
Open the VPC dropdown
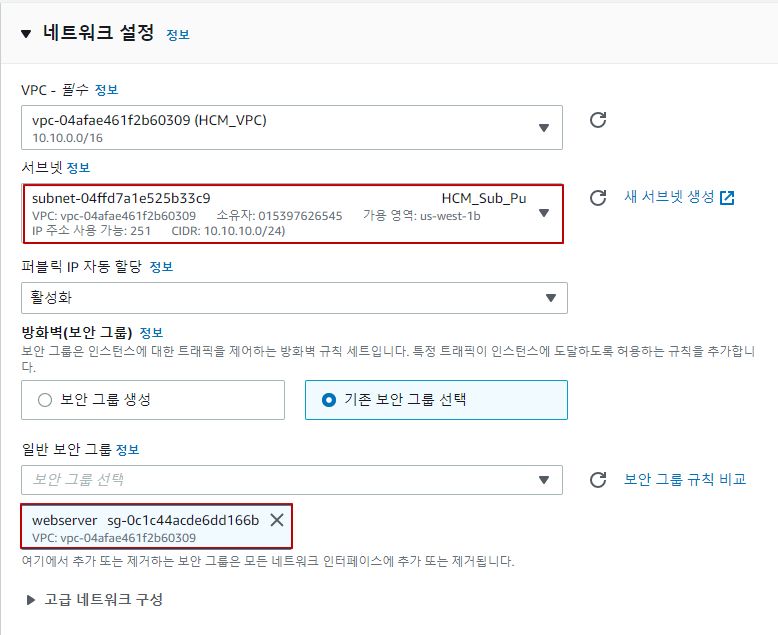[x=292, y=127]
